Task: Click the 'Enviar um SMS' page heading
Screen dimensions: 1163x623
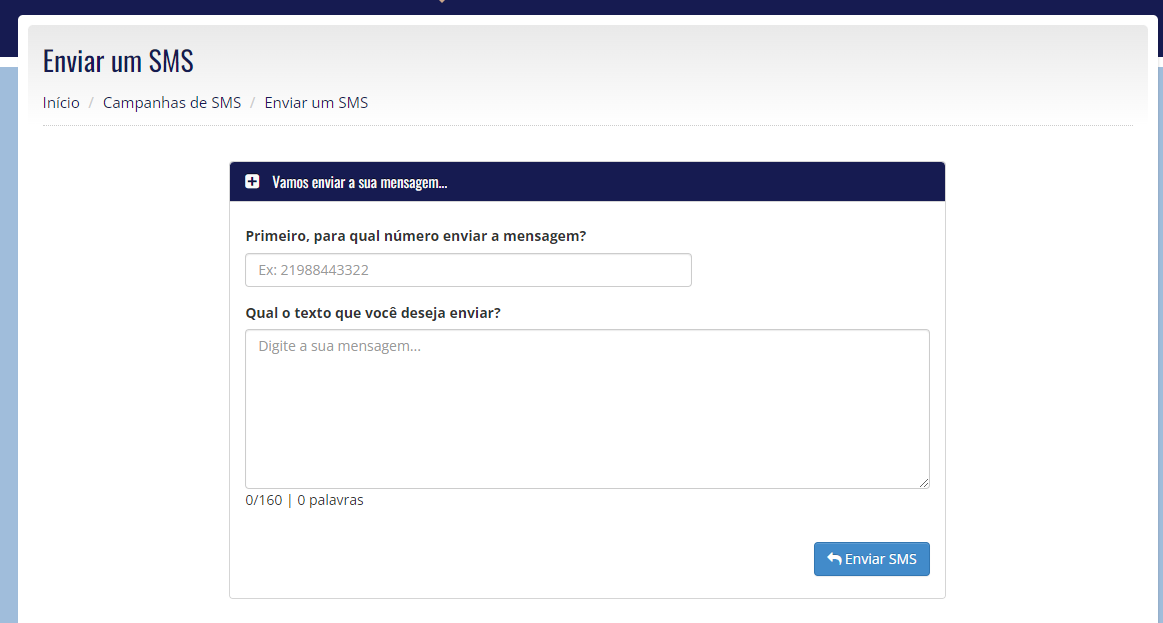Action: click(119, 61)
